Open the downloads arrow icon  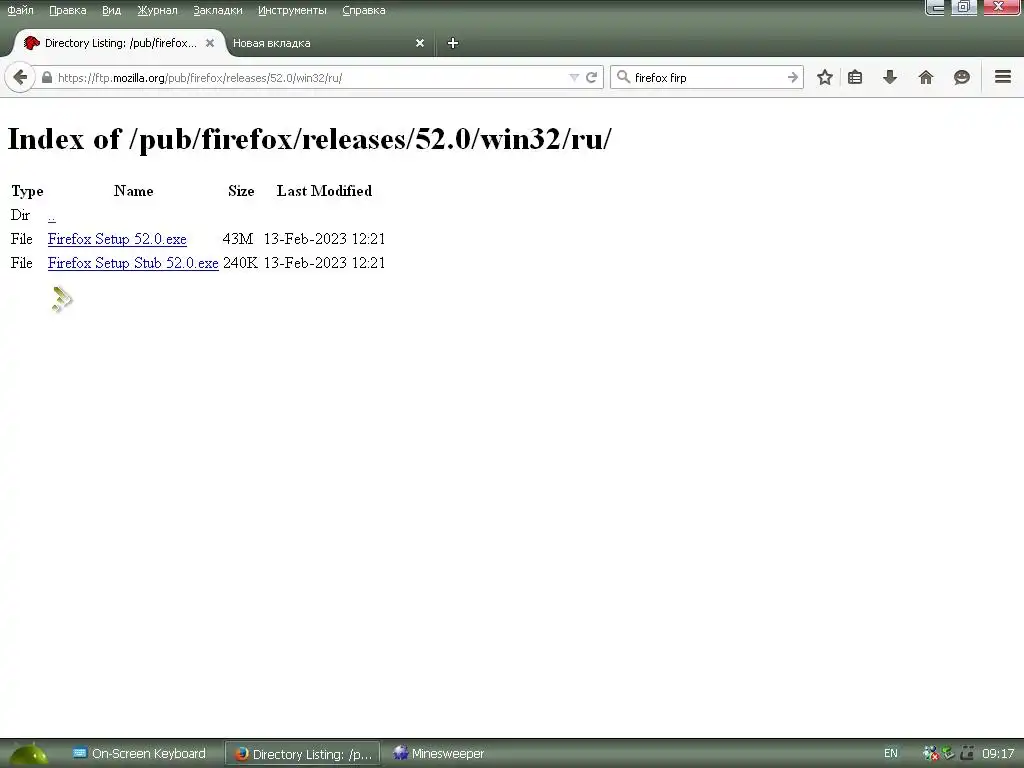[889, 78]
